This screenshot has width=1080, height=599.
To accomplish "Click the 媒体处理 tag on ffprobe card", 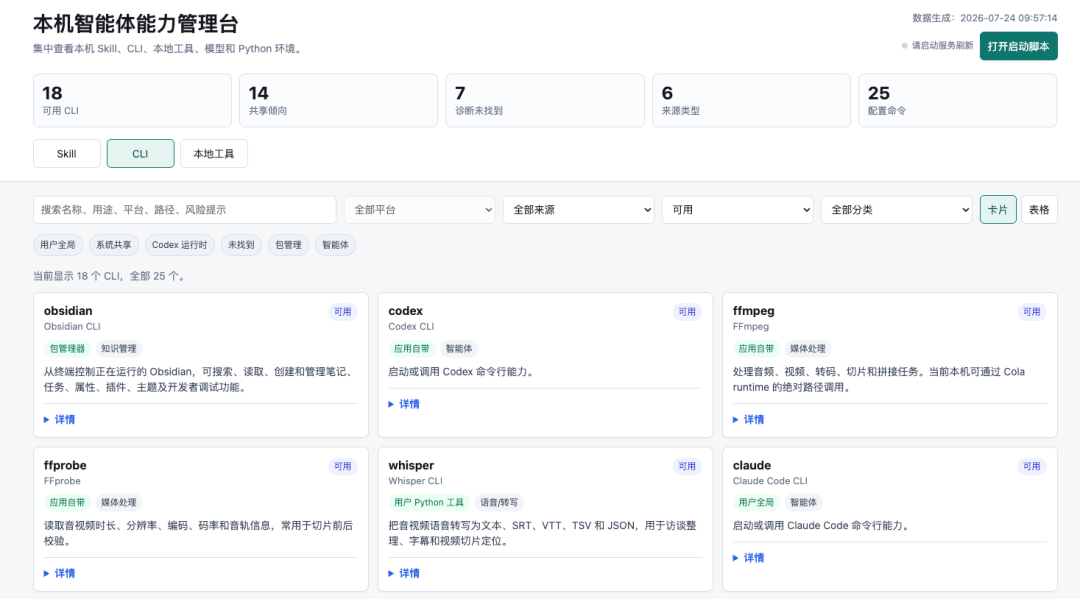I will point(118,503).
